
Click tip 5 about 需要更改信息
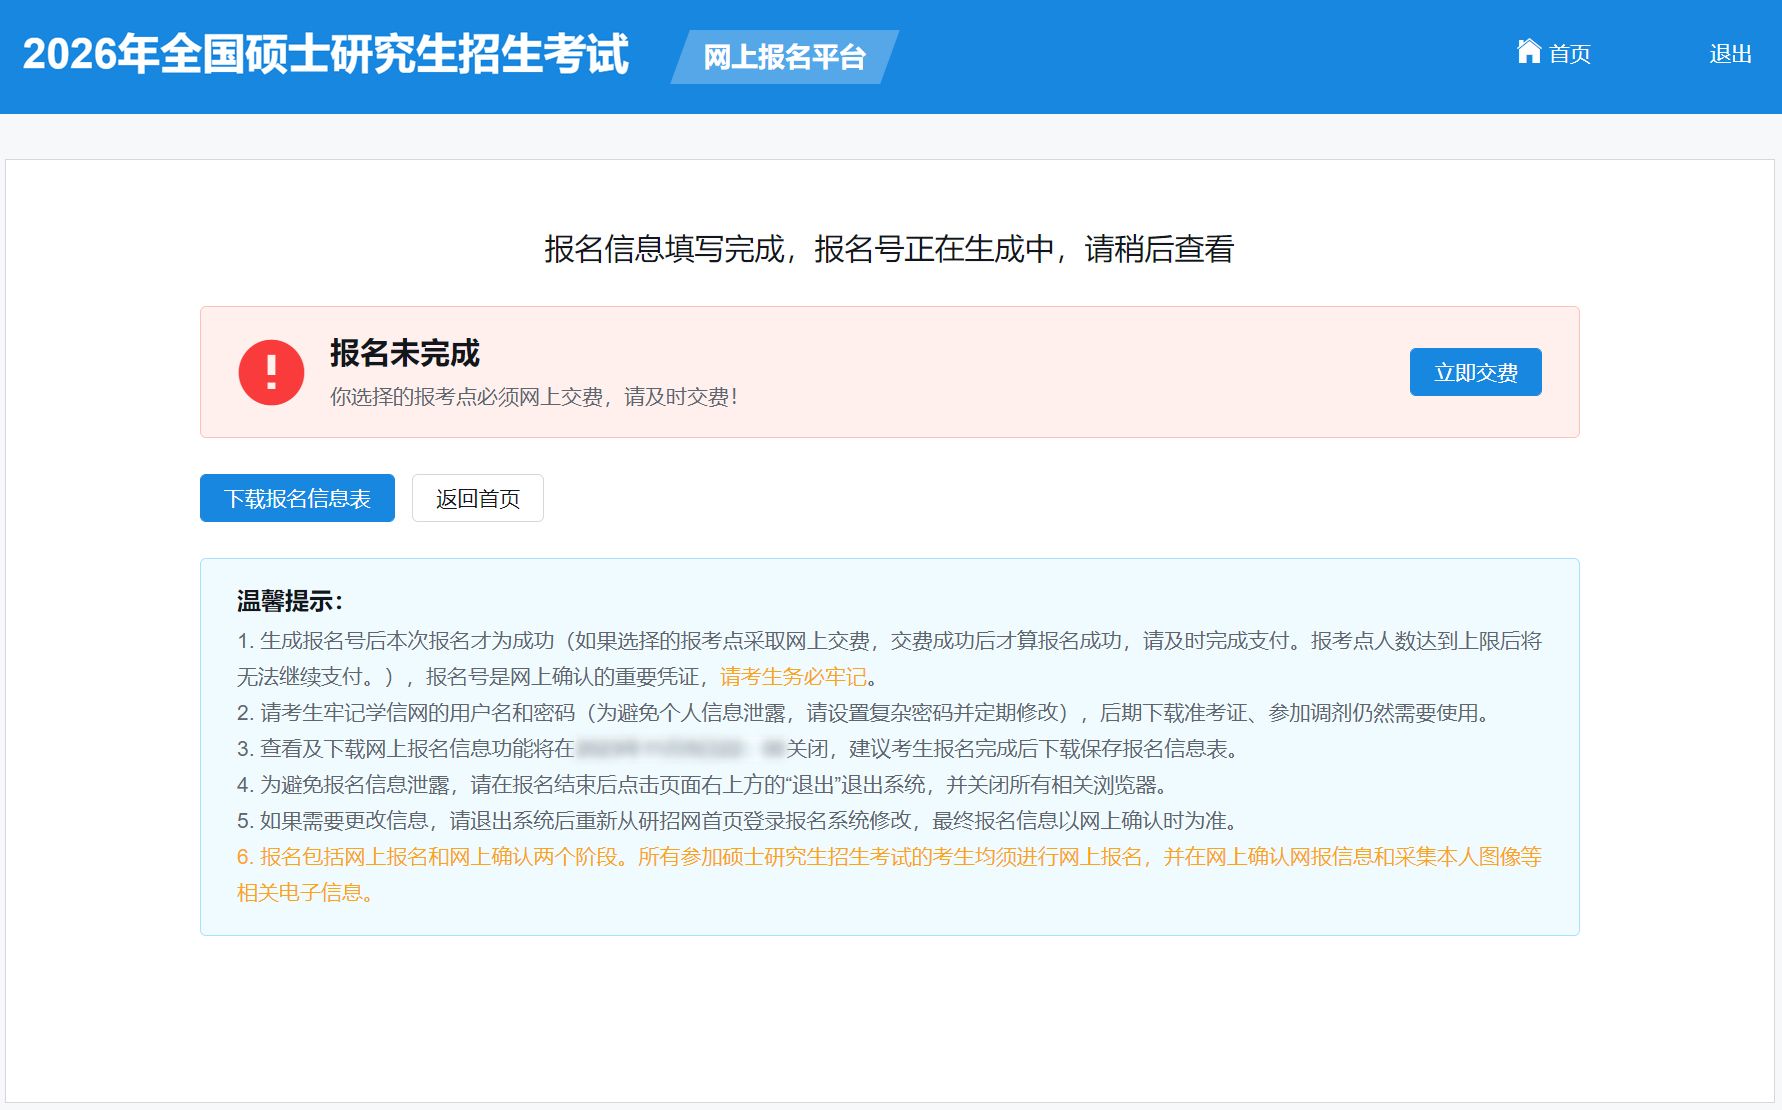(x=740, y=821)
